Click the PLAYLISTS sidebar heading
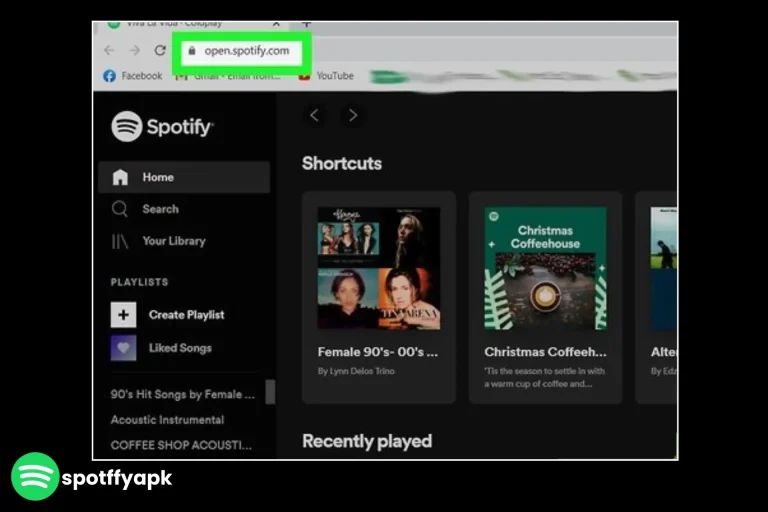This screenshot has height=512, width=768. tap(139, 282)
